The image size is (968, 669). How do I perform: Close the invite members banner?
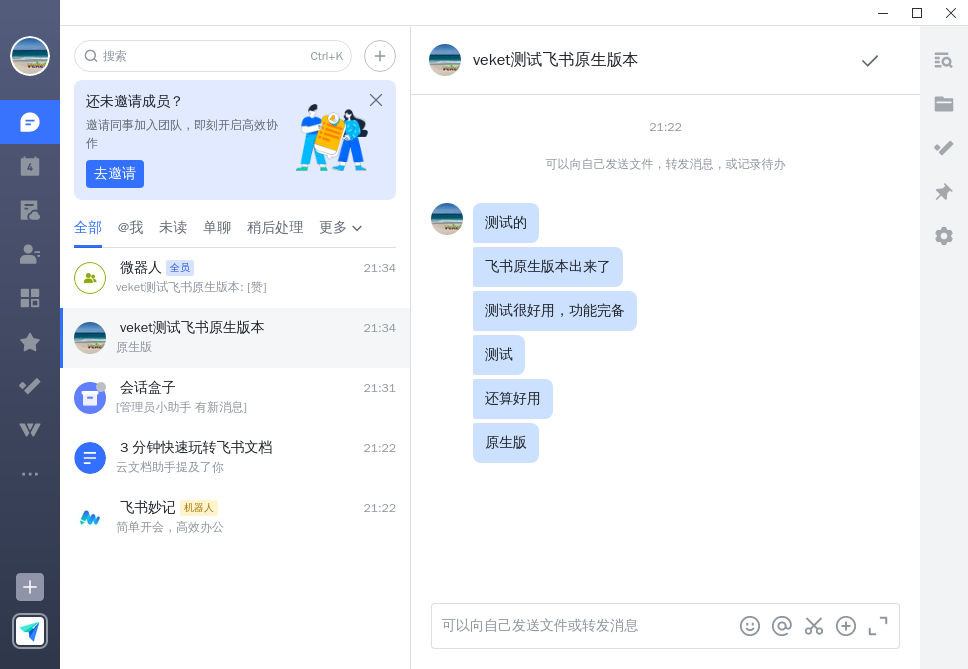(x=376, y=100)
